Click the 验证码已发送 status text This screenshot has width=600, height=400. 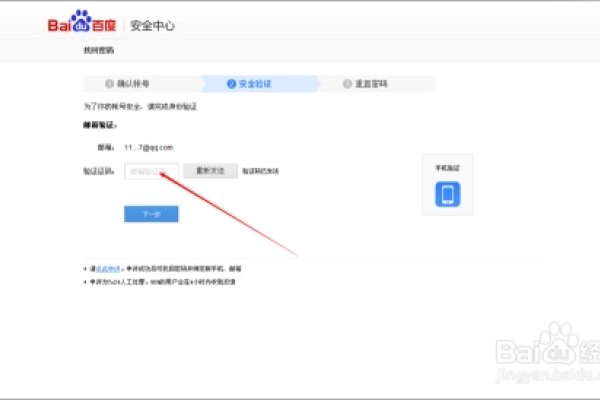tap(261, 171)
